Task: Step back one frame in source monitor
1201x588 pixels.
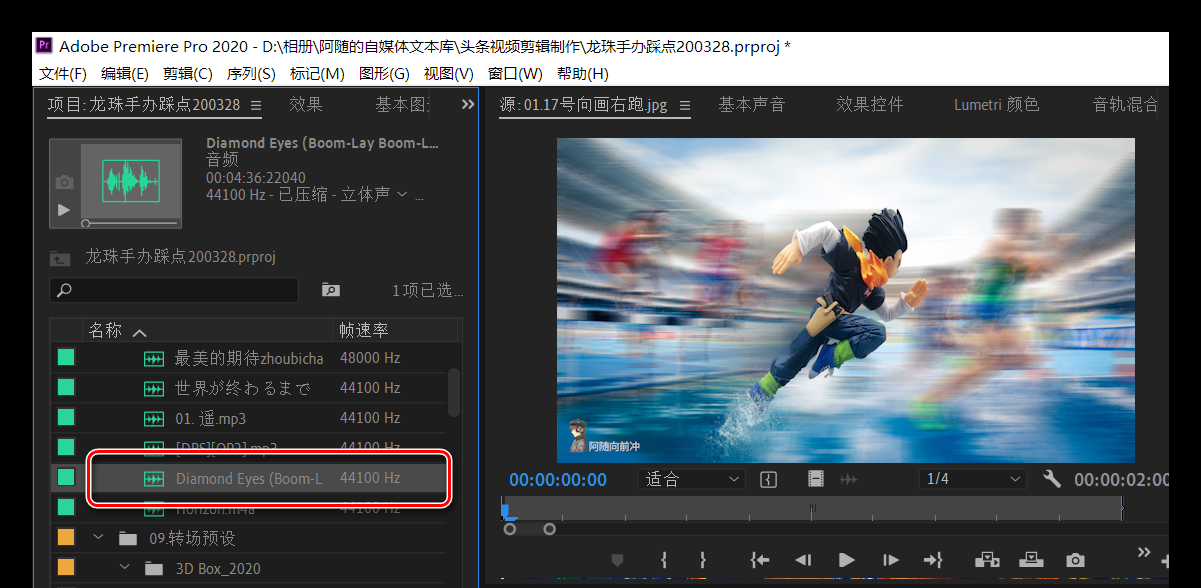Action: click(x=803, y=560)
